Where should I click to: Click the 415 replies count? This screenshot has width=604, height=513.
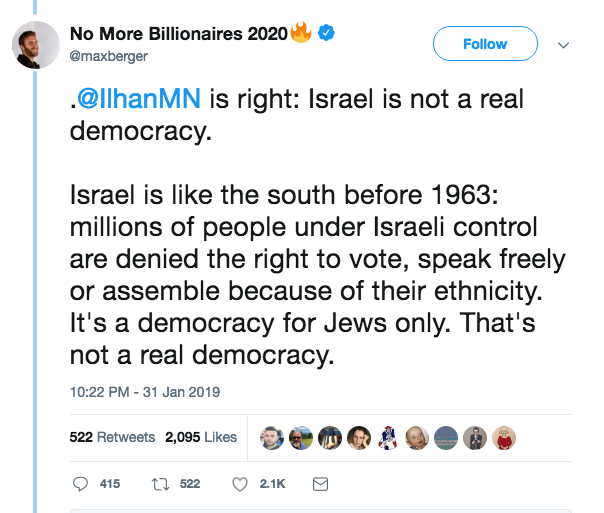click(x=110, y=484)
